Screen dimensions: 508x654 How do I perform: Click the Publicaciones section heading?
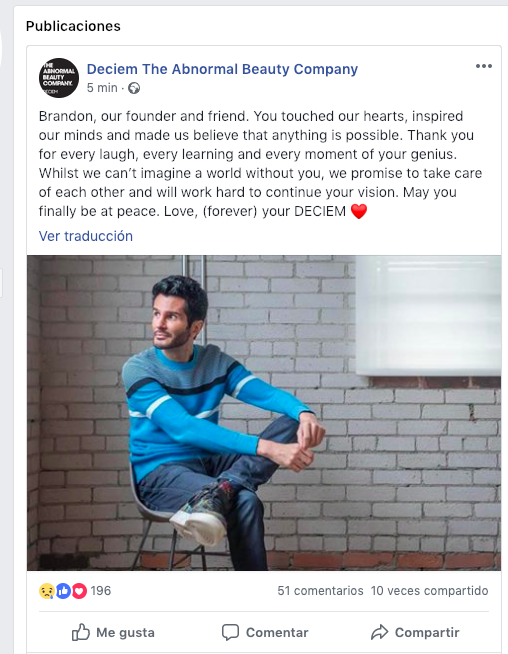point(73,26)
